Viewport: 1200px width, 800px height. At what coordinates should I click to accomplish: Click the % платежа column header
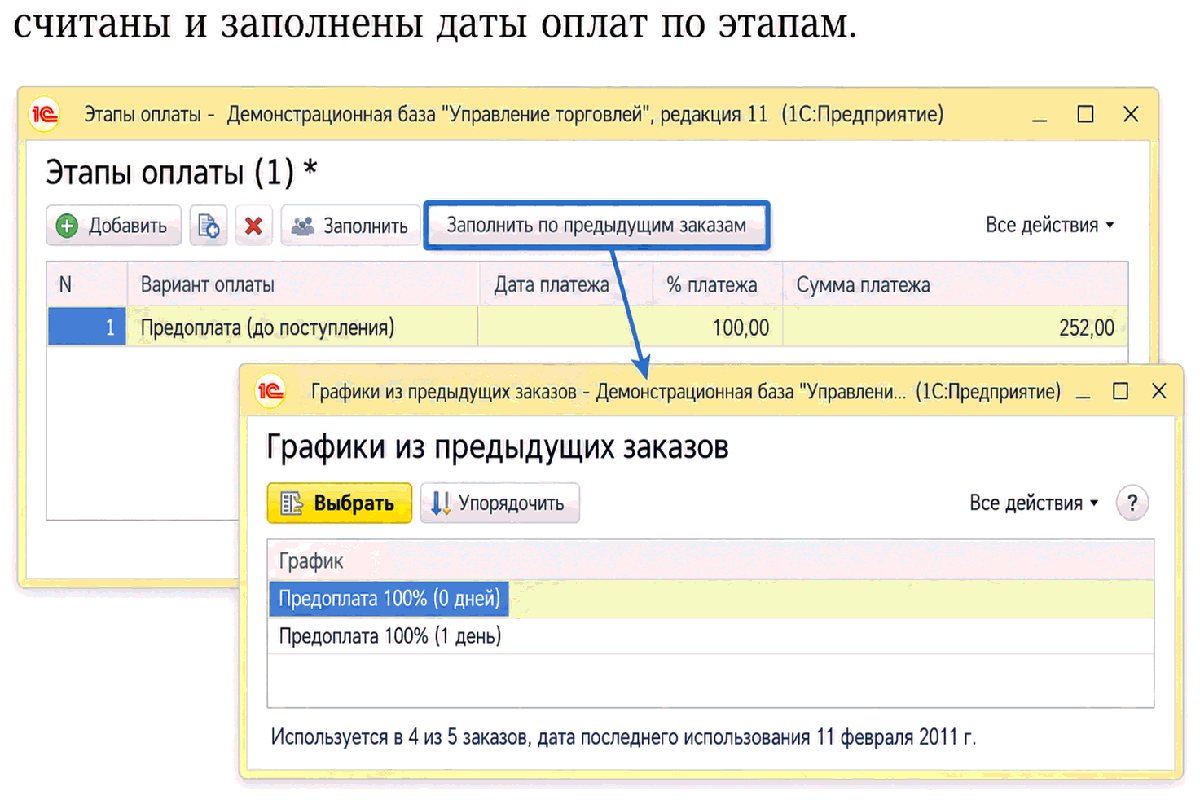[718, 285]
